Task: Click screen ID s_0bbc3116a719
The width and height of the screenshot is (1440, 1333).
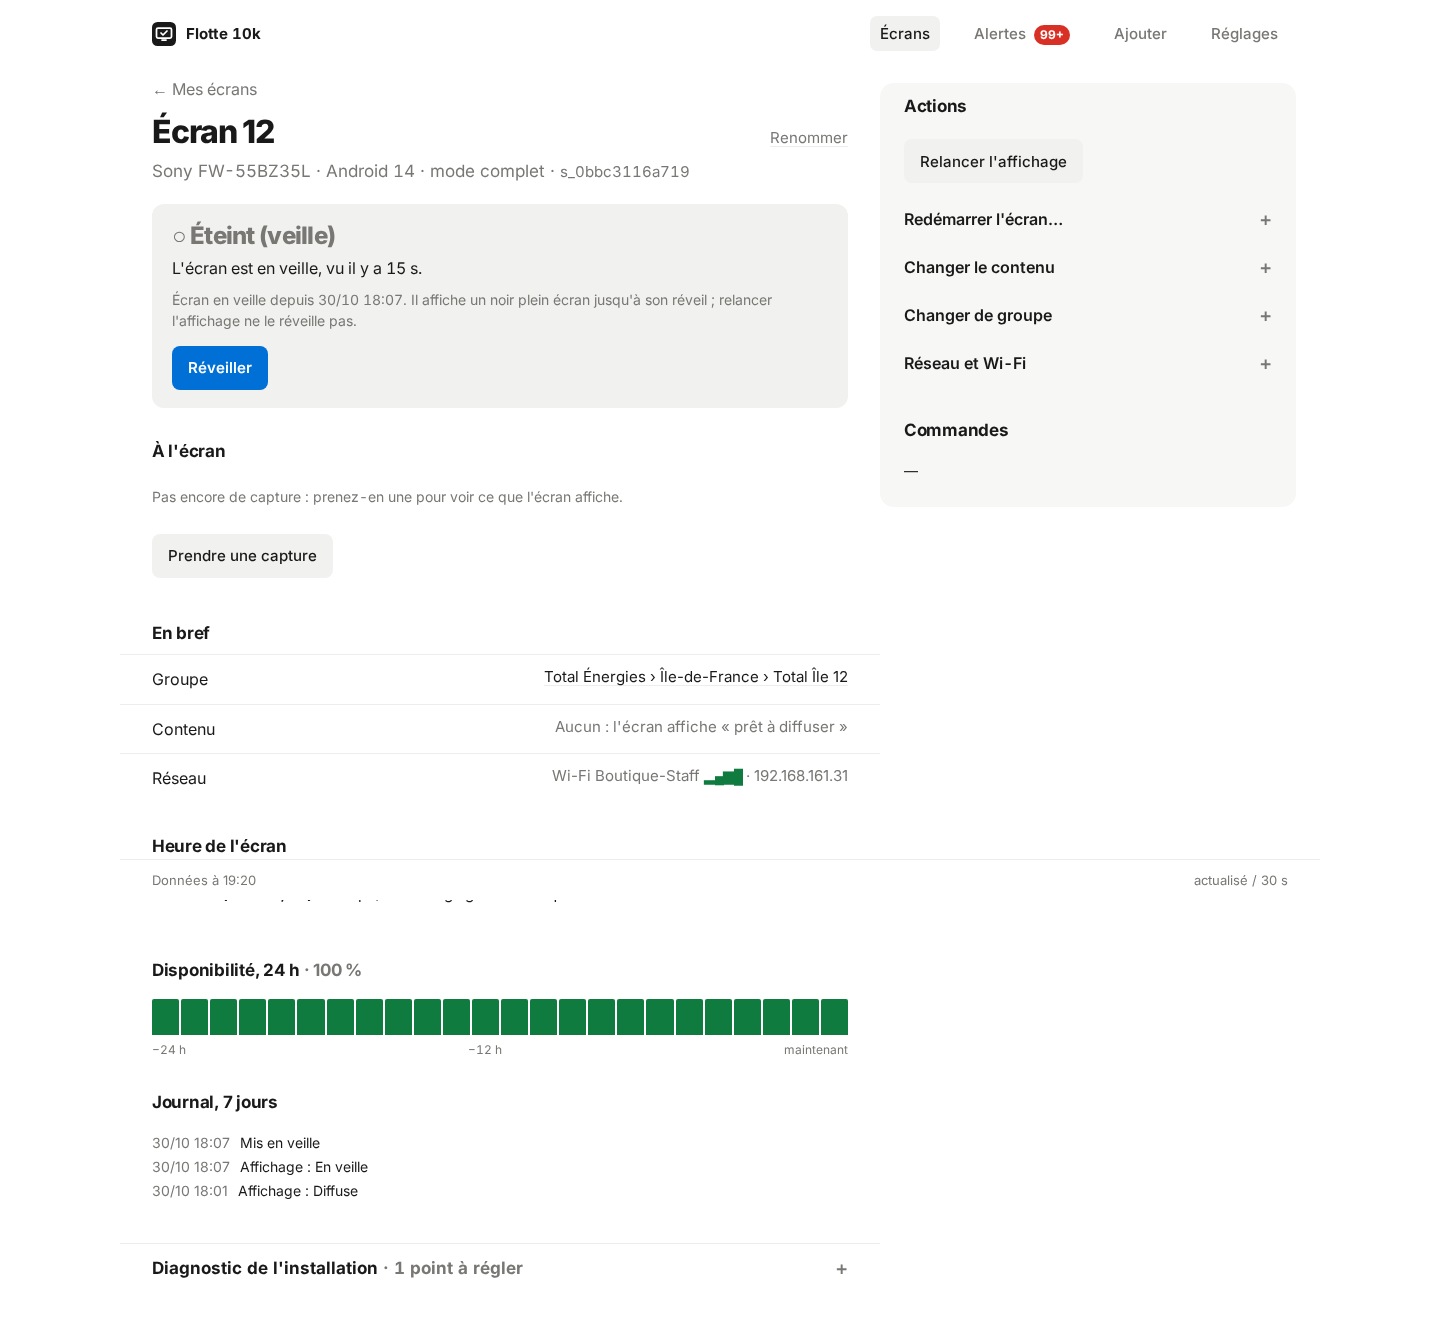Action: point(625,172)
